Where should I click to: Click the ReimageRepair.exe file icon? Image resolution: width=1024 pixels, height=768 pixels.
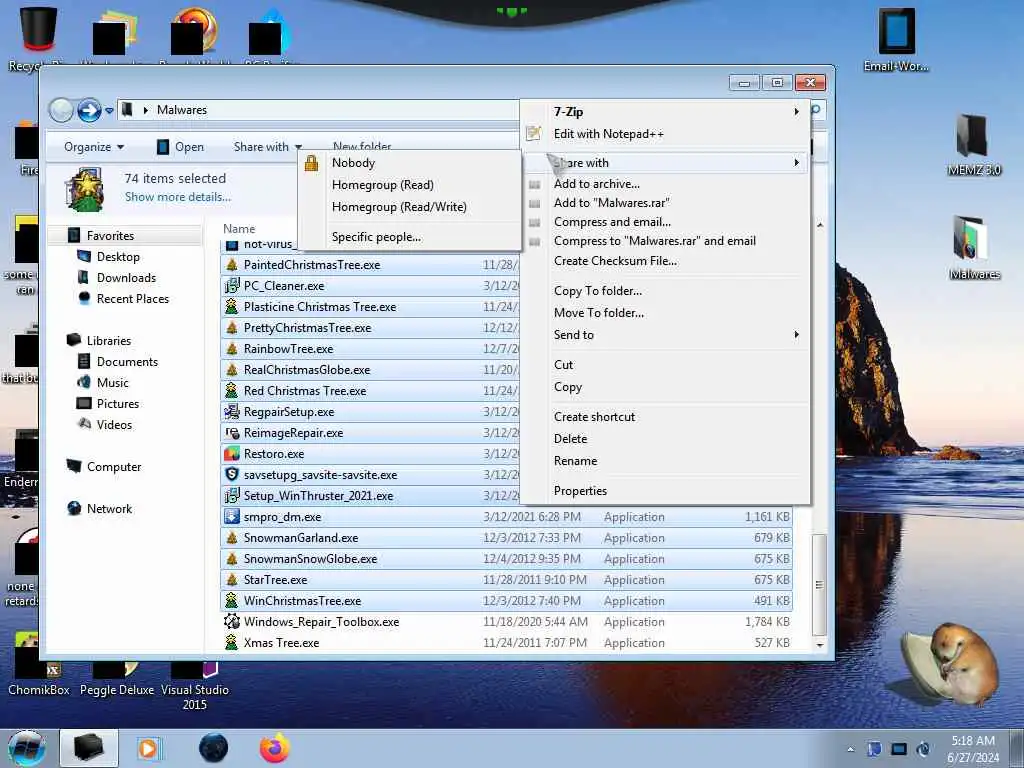[x=231, y=432]
